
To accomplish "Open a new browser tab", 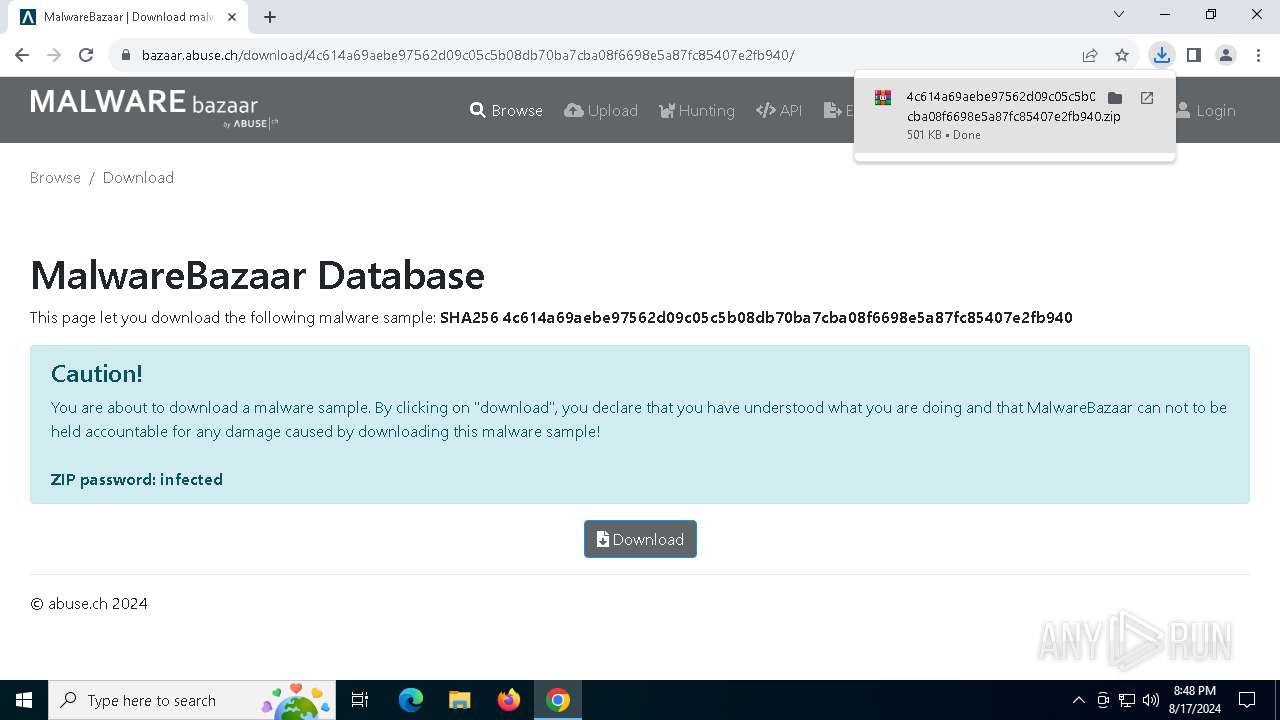I will click(270, 17).
